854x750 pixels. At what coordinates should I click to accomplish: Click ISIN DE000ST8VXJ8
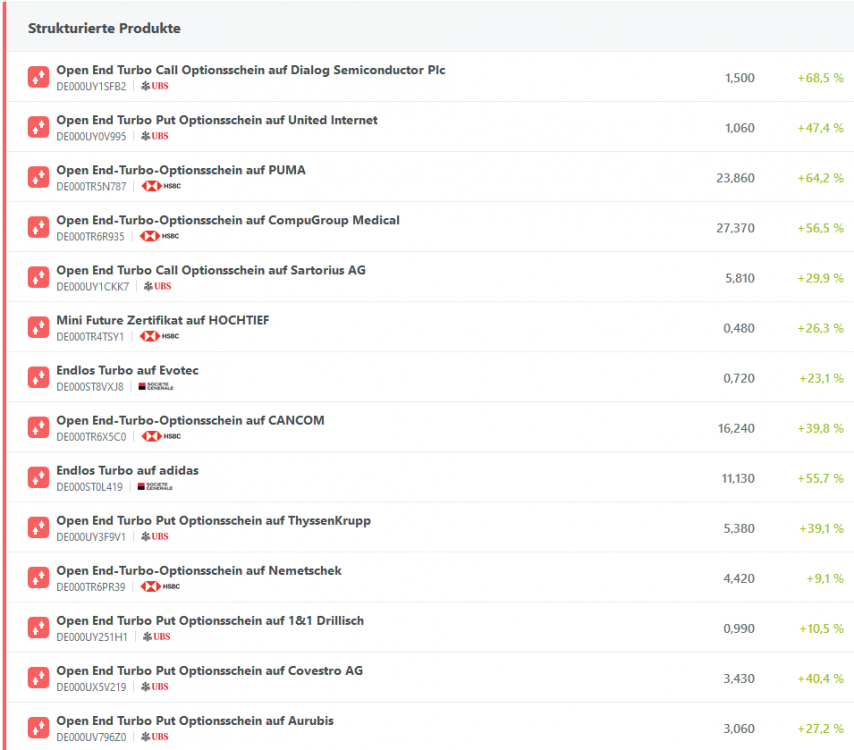coord(90,386)
